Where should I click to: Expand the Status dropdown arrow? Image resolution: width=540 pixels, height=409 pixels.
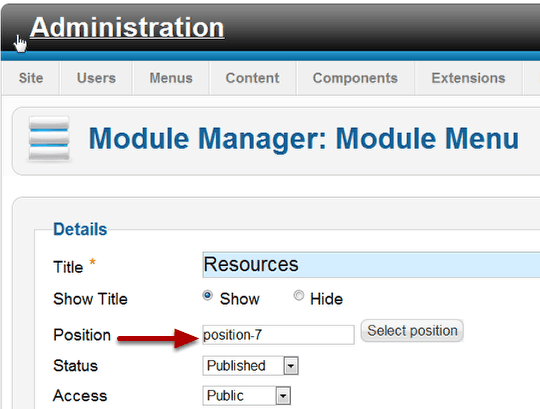[291, 366]
